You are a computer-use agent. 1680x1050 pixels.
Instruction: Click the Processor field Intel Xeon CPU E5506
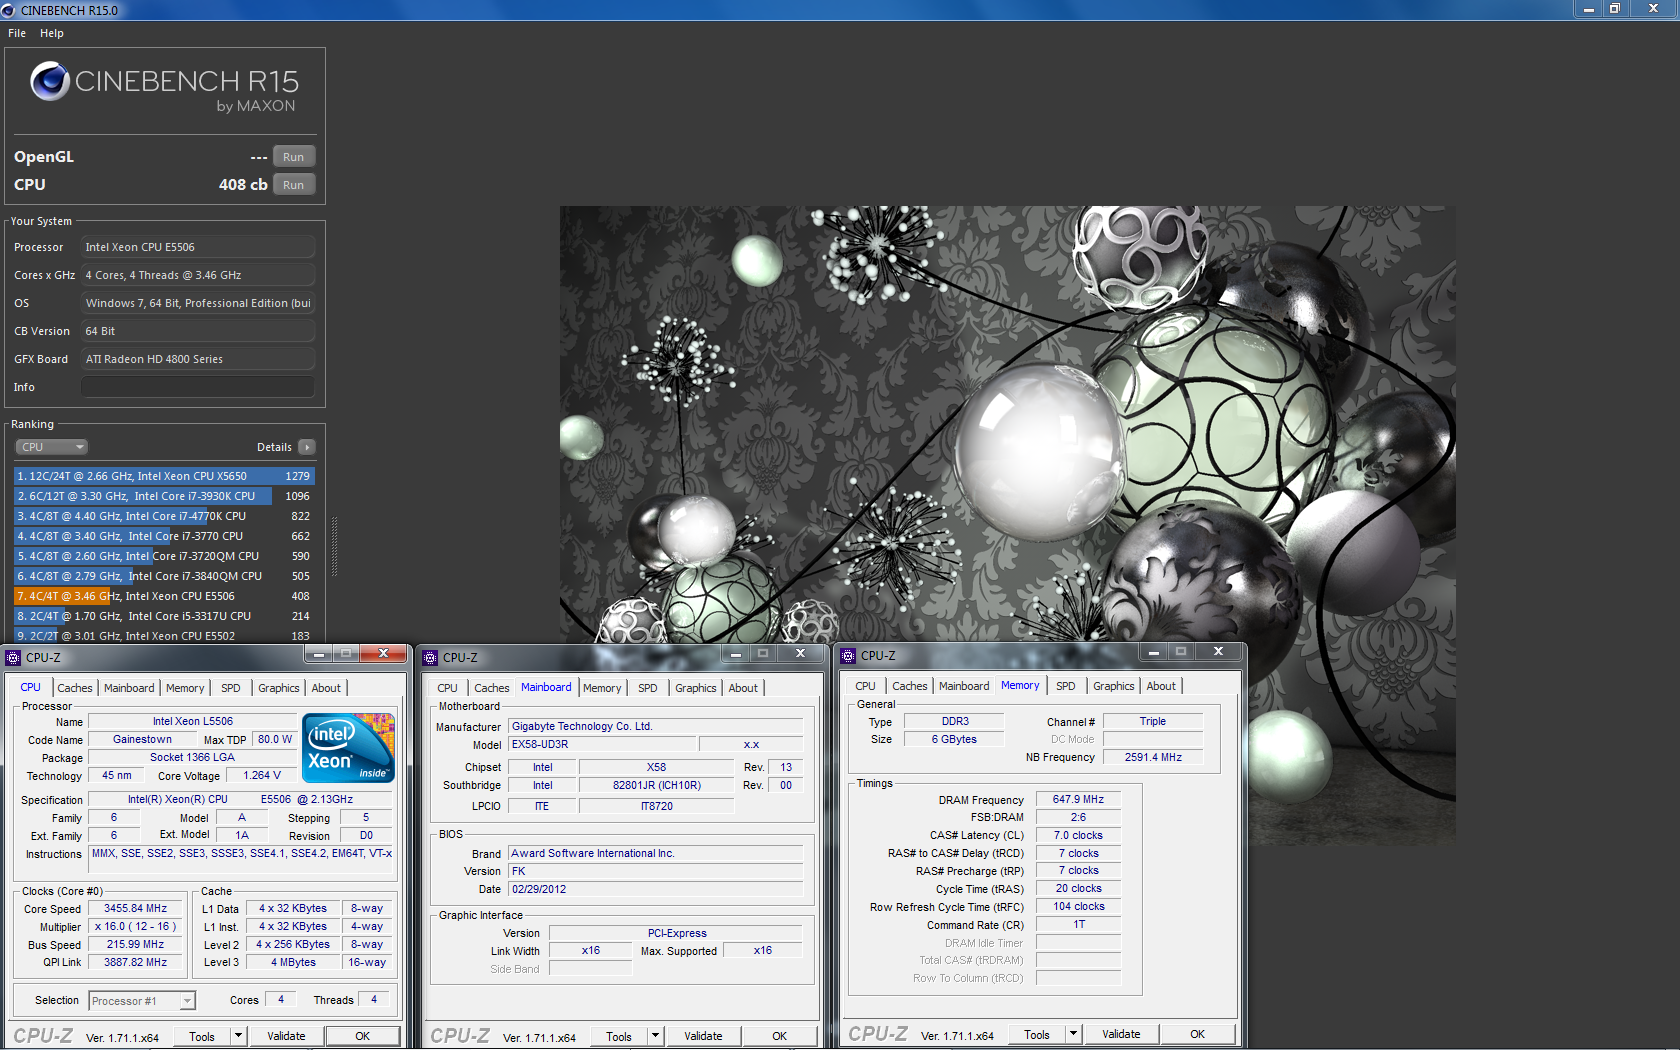coord(198,247)
